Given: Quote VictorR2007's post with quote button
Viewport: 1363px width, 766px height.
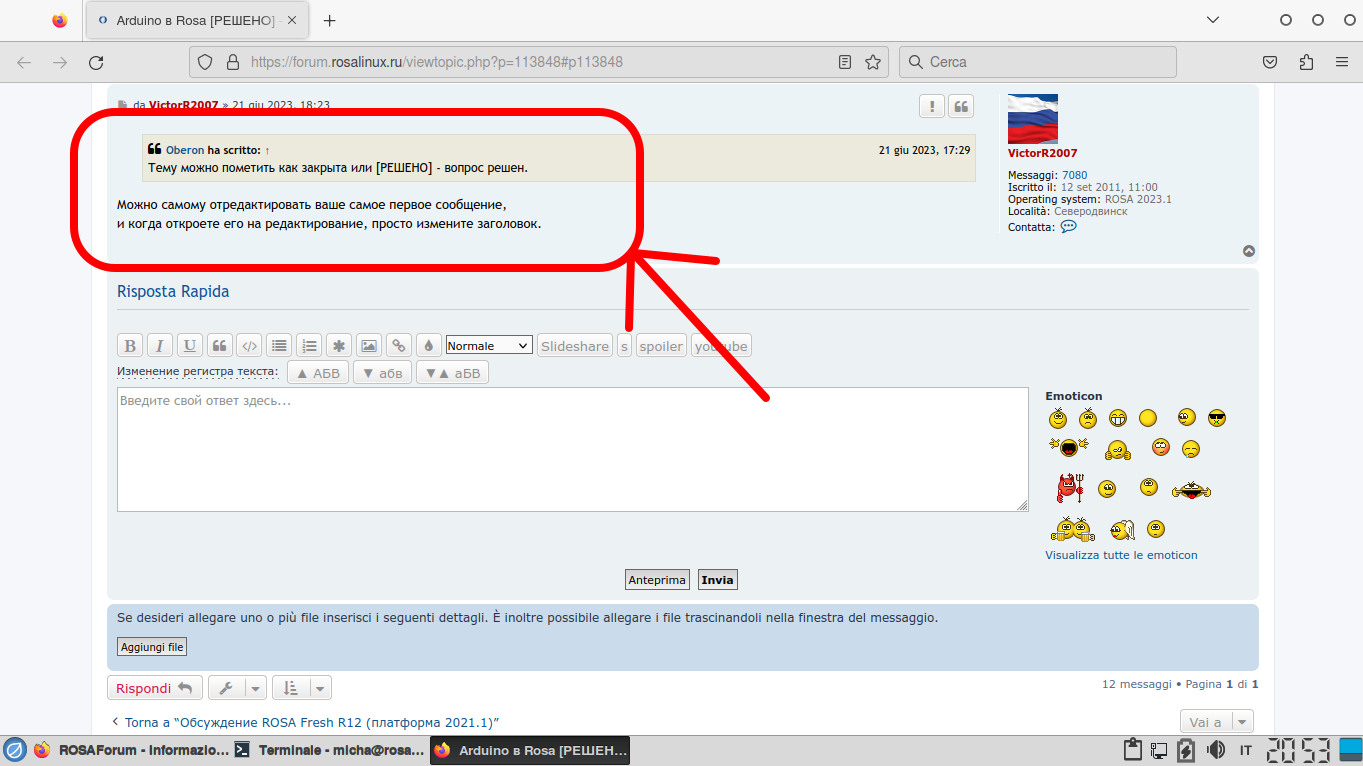Looking at the screenshot, I should point(961,106).
